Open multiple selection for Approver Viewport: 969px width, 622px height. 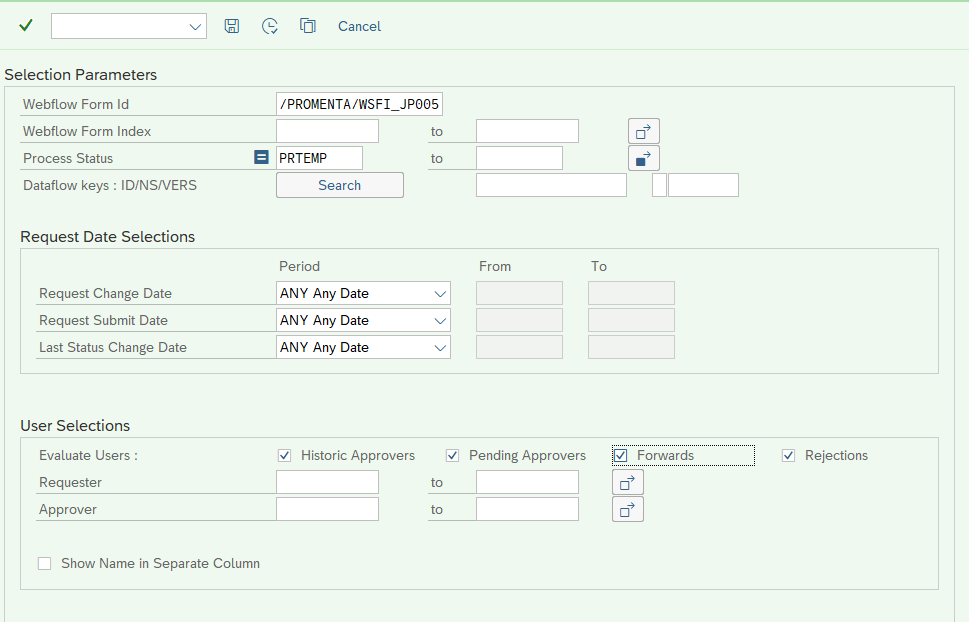pyautogui.click(x=627, y=509)
